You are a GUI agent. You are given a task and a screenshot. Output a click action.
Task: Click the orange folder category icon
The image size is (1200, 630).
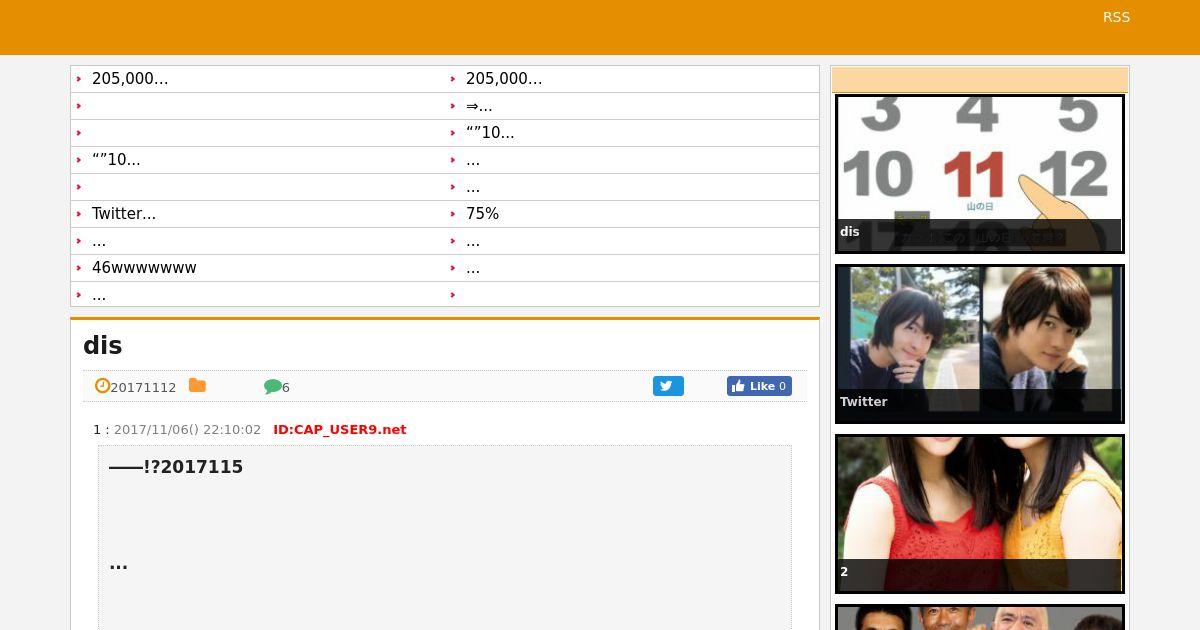[197, 386]
